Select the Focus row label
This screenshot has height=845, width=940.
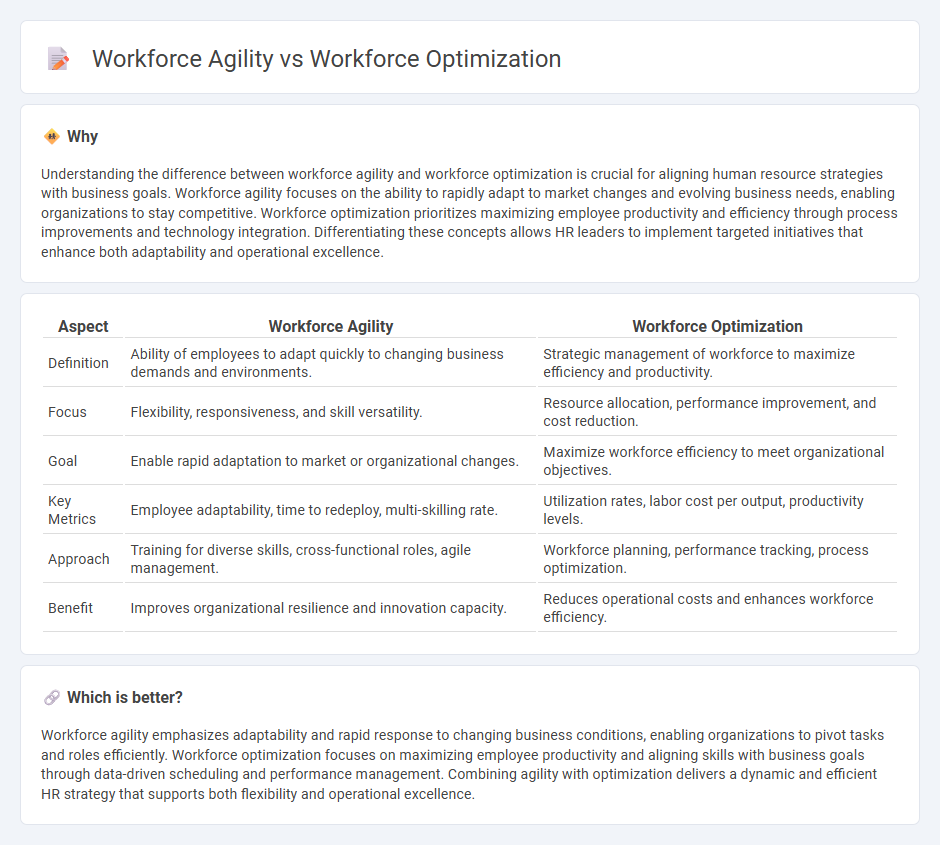click(67, 412)
